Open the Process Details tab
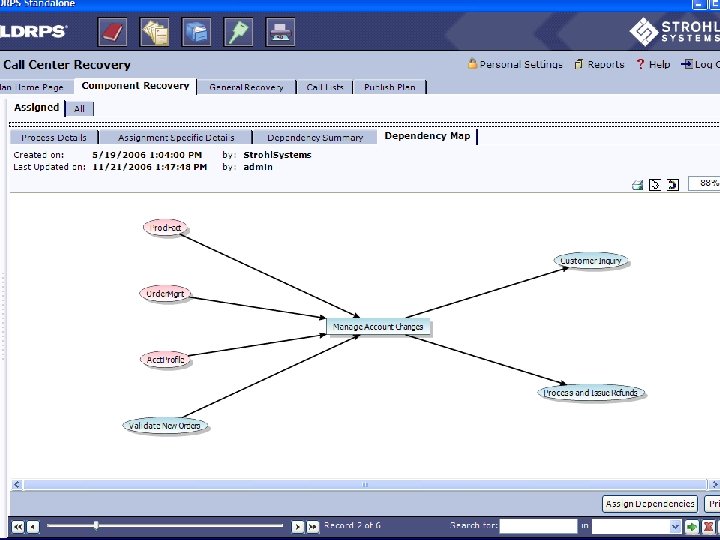The width and height of the screenshot is (720, 540). point(54,137)
